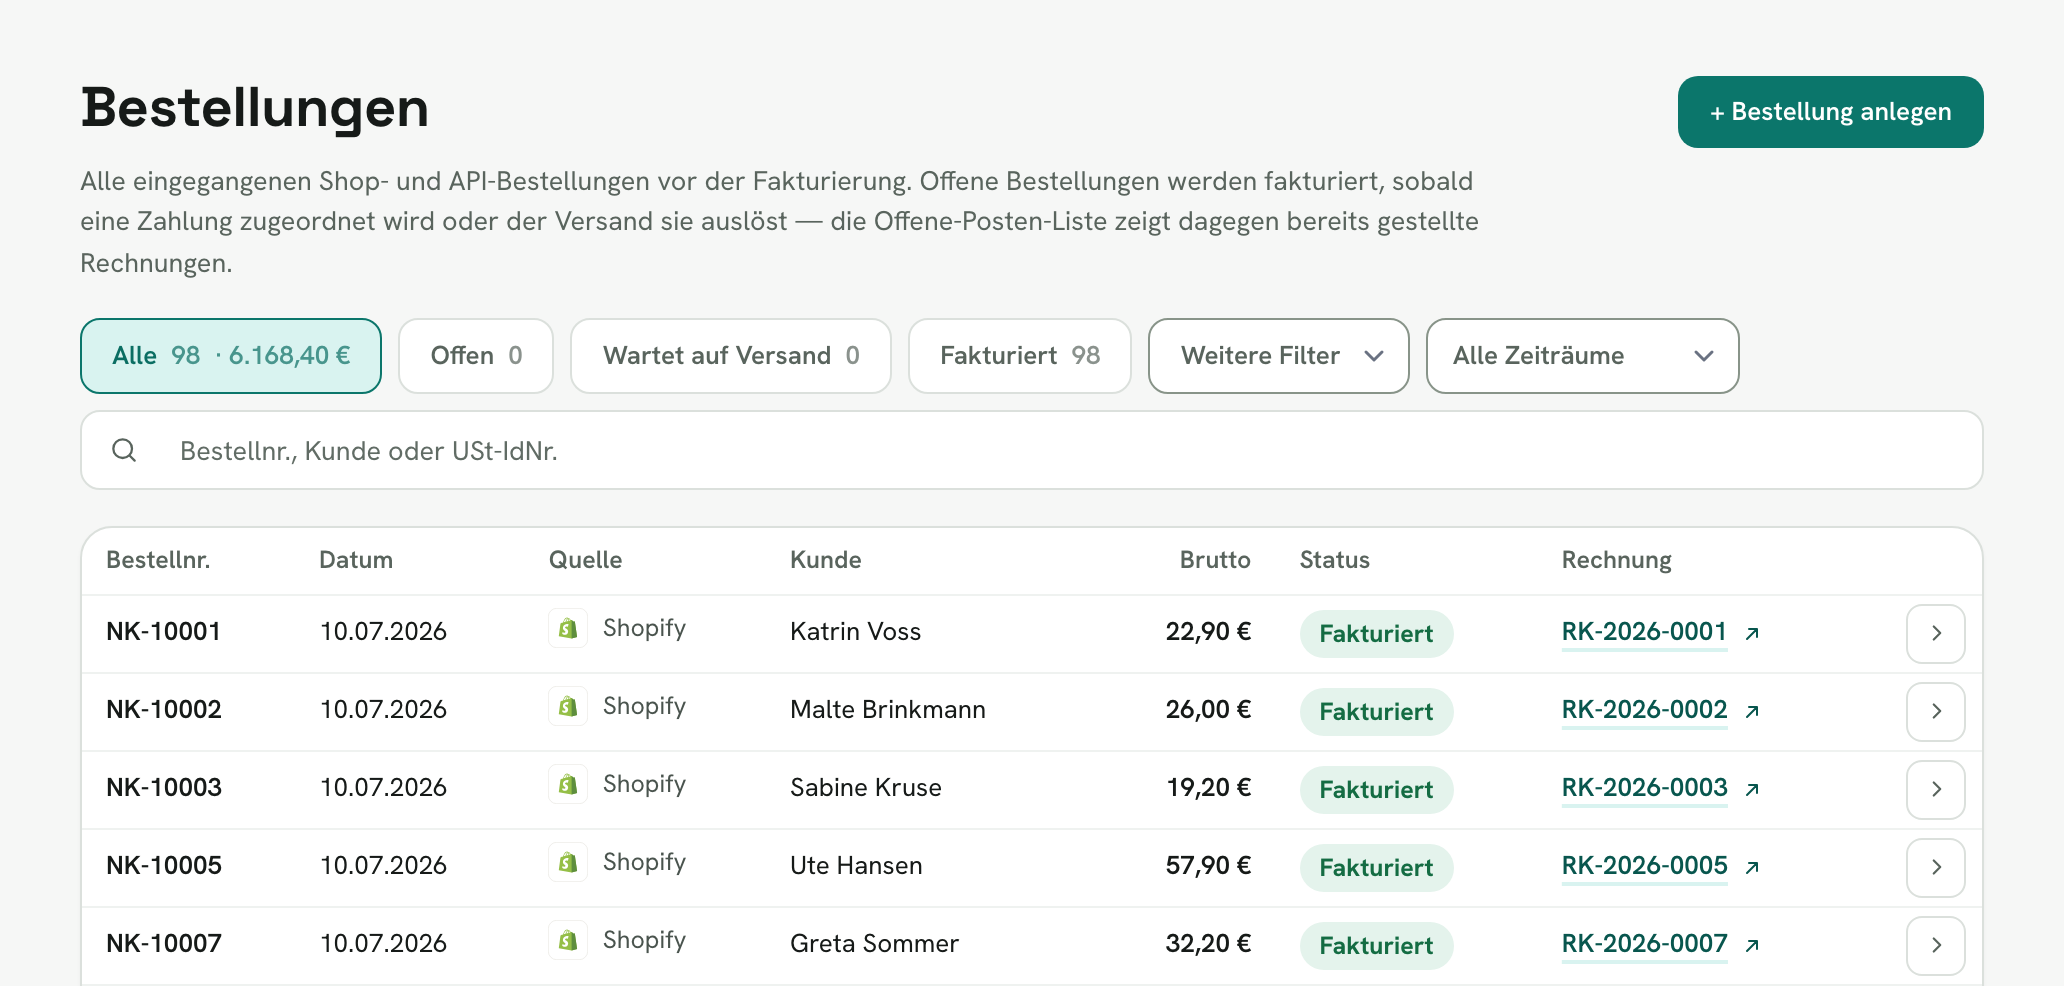The height and width of the screenshot is (986, 2064).
Task: Click customer name Greta Sommer
Action: pyautogui.click(x=874, y=944)
